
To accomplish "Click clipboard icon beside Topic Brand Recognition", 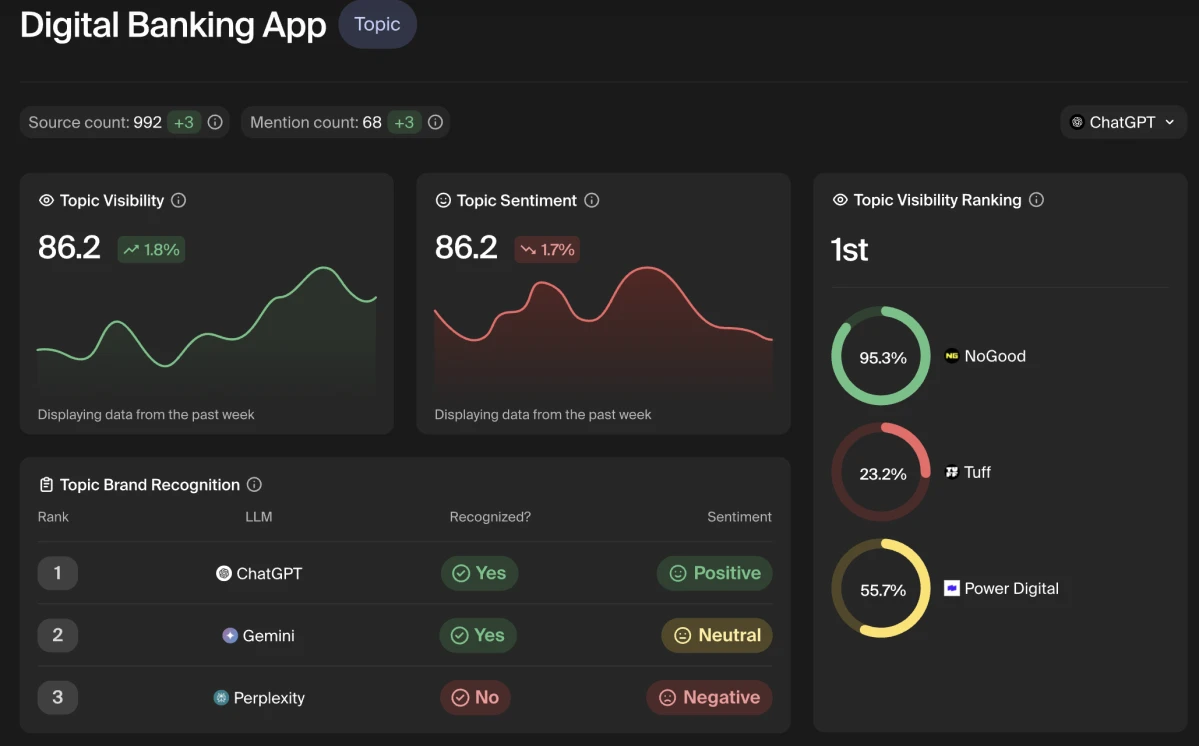I will pos(47,485).
